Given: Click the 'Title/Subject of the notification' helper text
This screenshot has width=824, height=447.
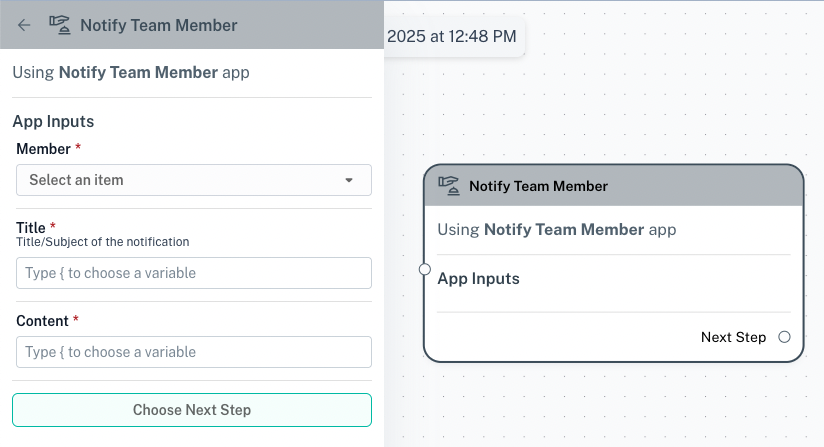Looking at the screenshot, I should [x=102, y=242].
